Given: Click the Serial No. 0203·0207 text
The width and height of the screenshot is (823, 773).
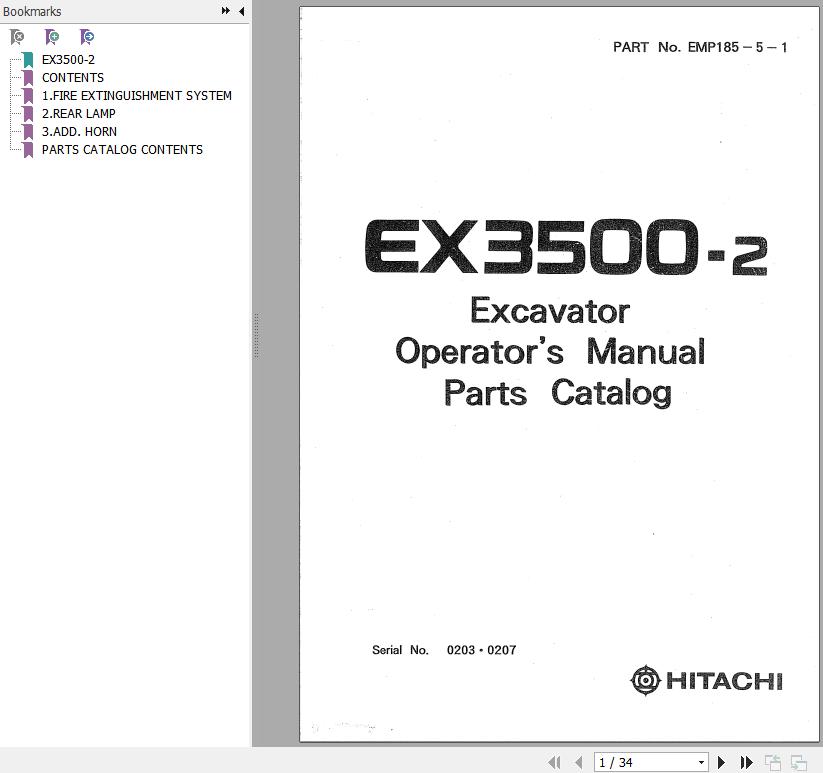Looking at the screenshot, I should tap(444, 650).
